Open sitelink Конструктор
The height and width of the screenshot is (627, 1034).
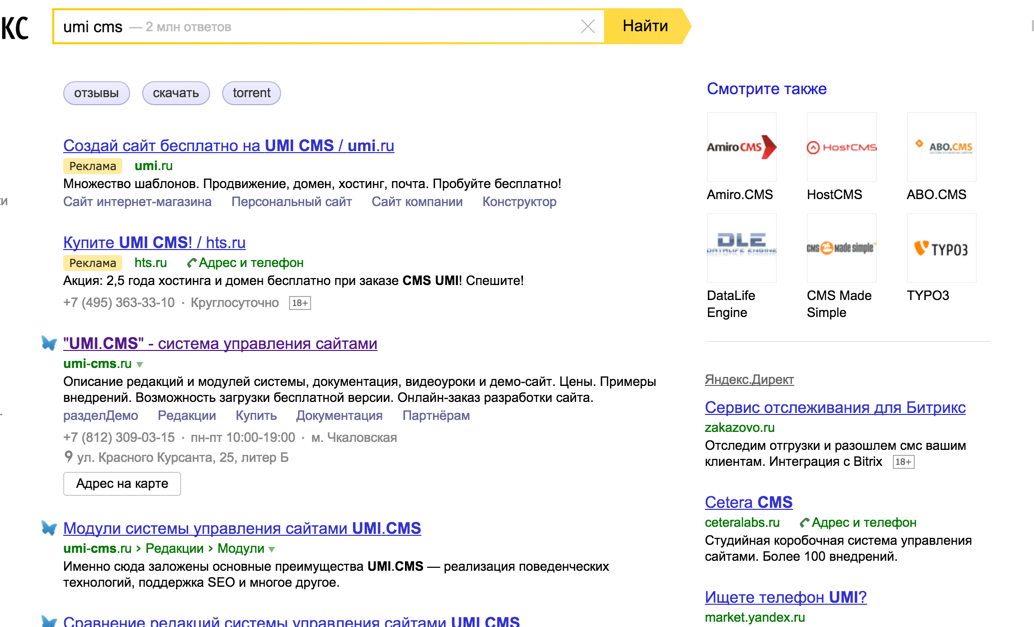(x=519, y=202)
